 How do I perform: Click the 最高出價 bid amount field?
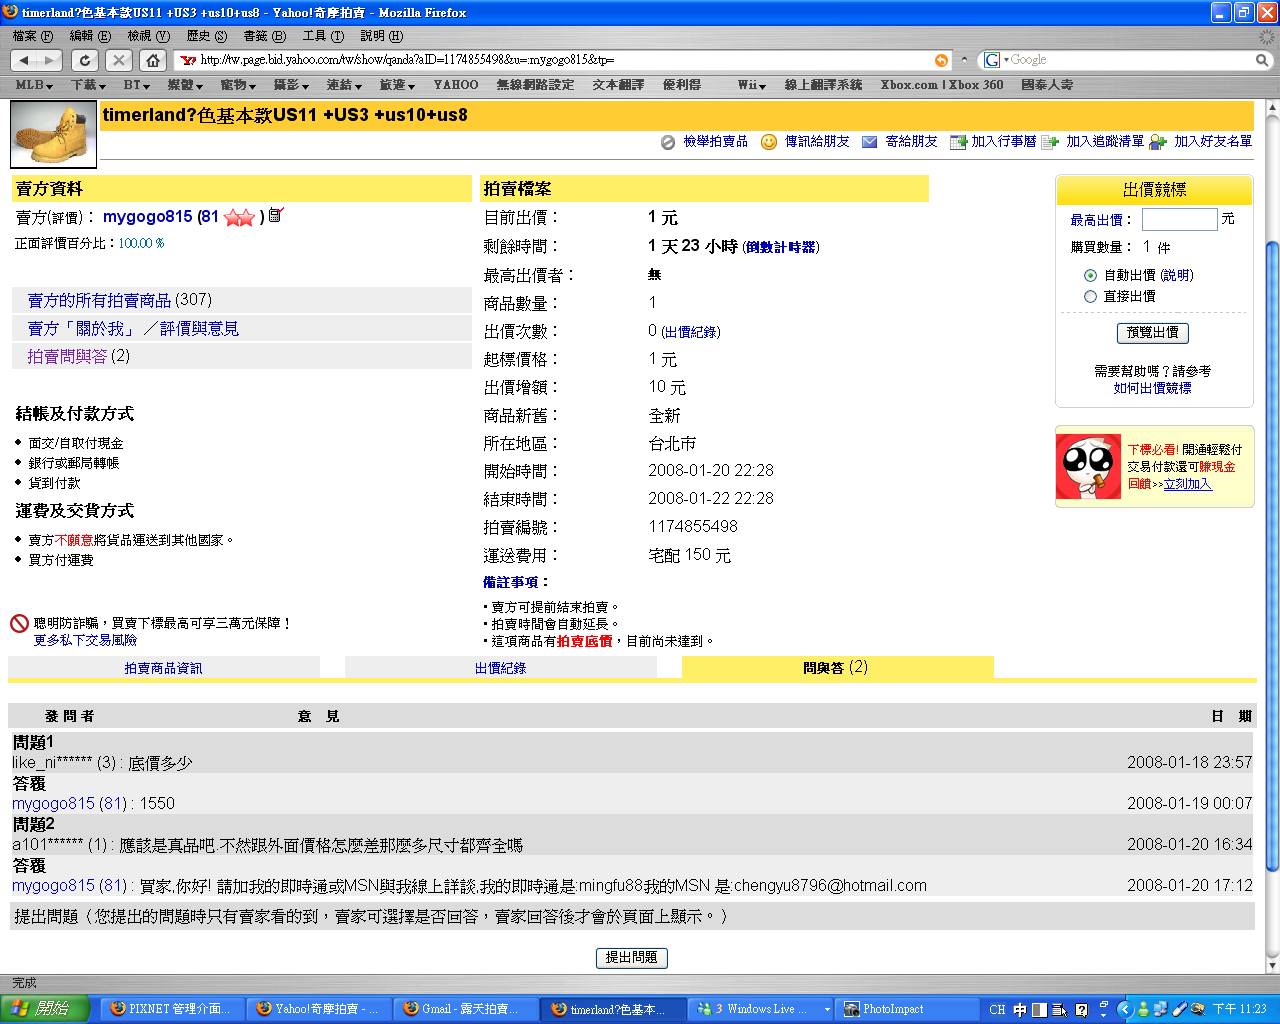[1179, 219]
